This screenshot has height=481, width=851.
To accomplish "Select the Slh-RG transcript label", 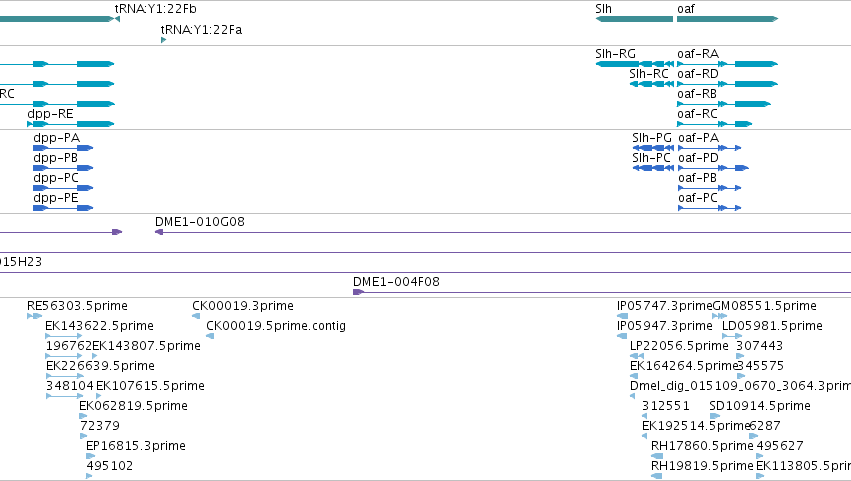I will click(x=615, y=54).
